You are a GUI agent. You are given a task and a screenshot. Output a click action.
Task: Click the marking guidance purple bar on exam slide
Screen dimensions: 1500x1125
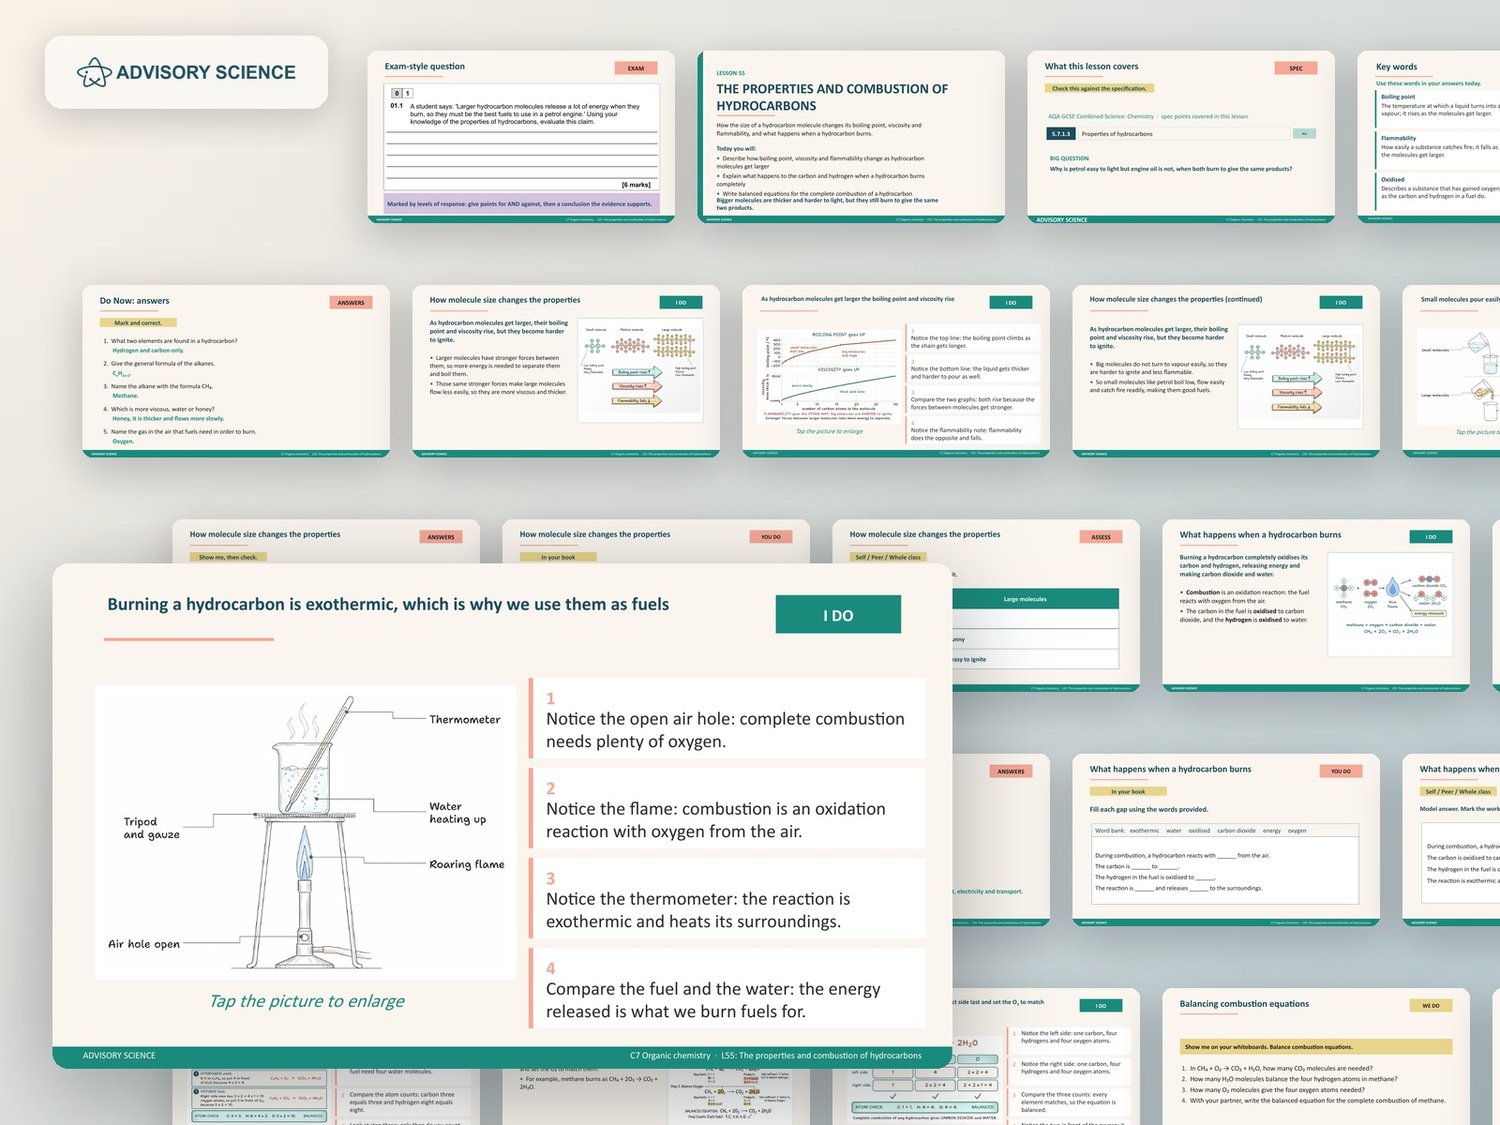coord(521,204)
